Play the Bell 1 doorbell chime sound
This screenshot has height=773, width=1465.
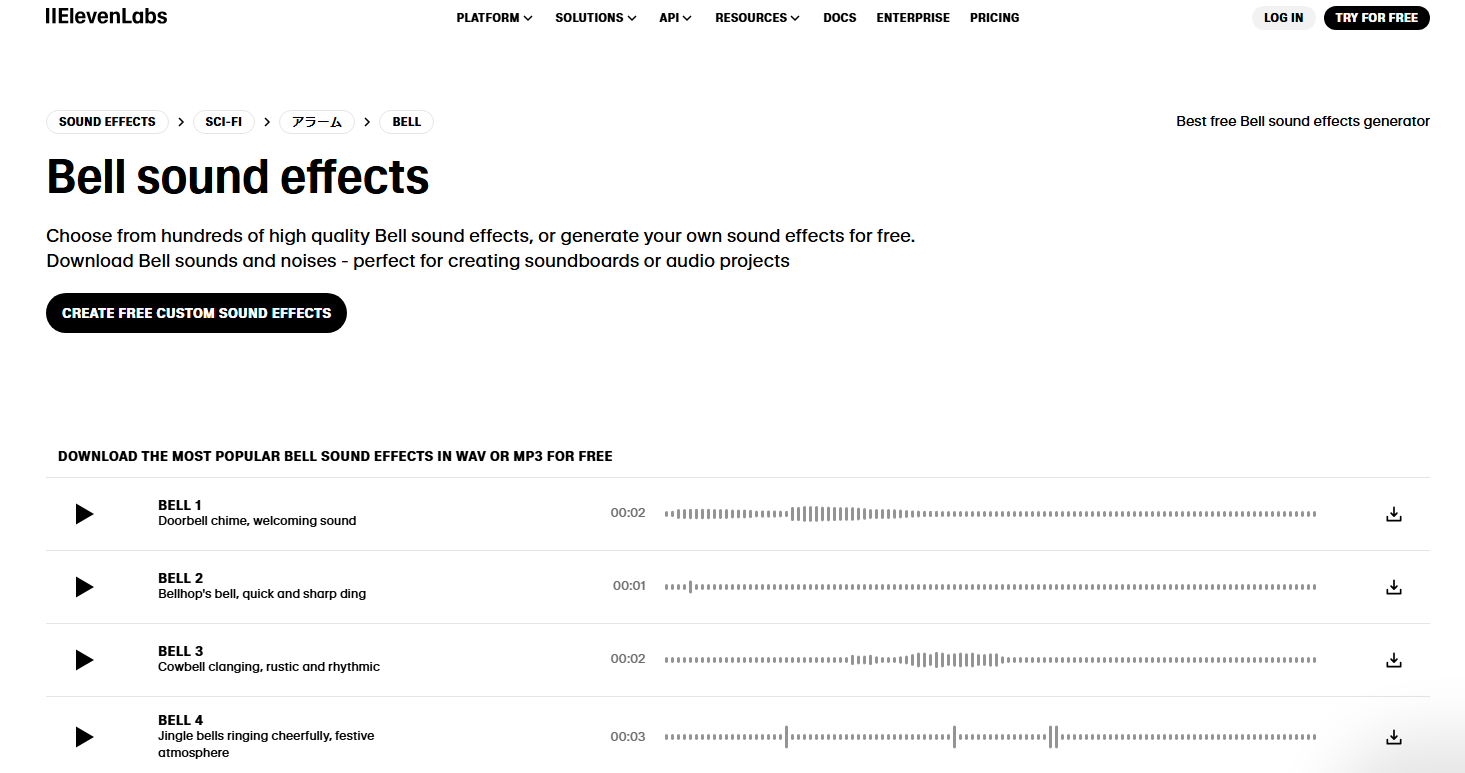[84, 514]
